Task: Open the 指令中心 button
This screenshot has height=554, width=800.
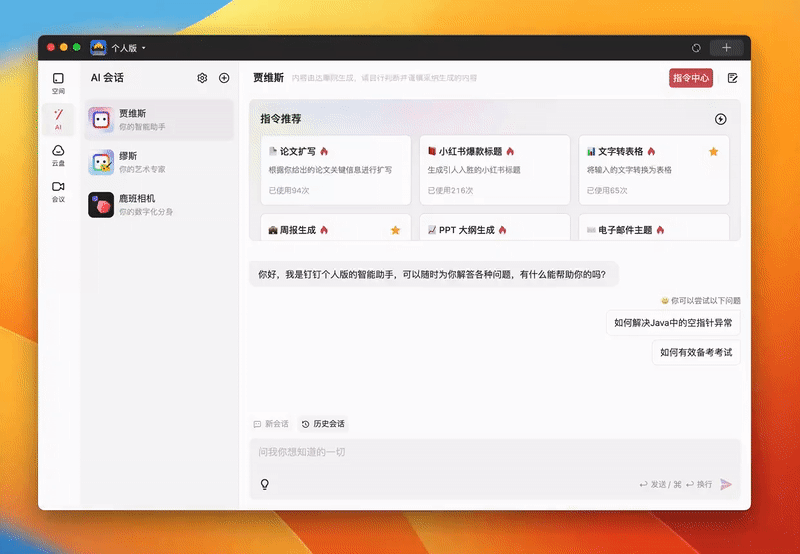Action: 691,78
